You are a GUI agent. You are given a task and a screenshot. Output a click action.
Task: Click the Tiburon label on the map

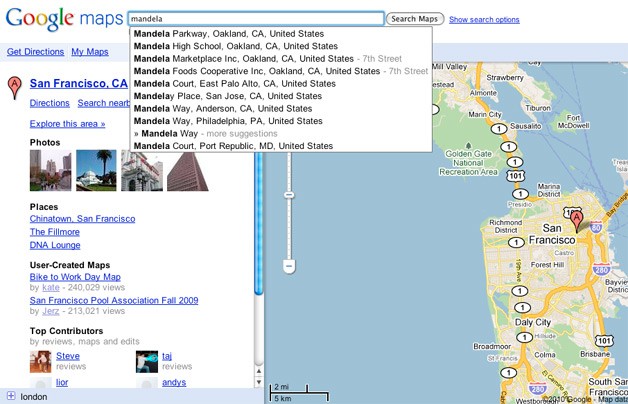tap(538, 108)
